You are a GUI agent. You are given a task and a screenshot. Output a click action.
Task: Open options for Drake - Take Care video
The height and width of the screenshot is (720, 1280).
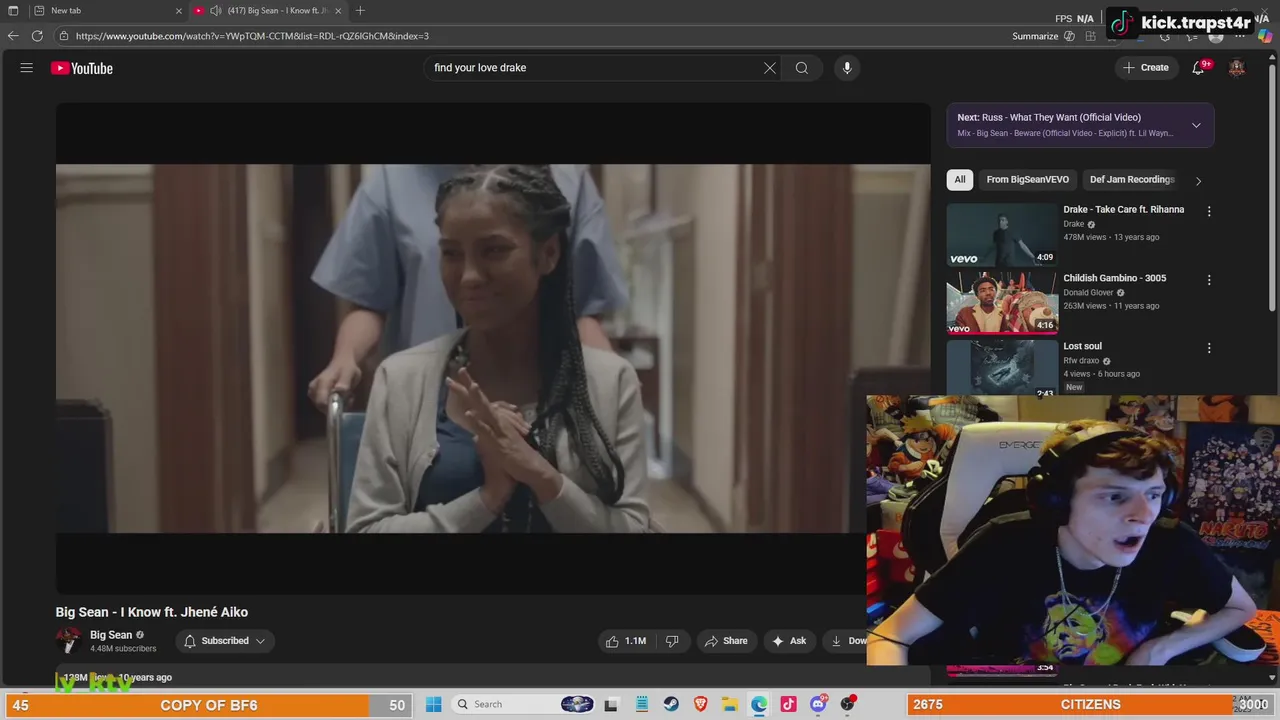[1209, 211]
